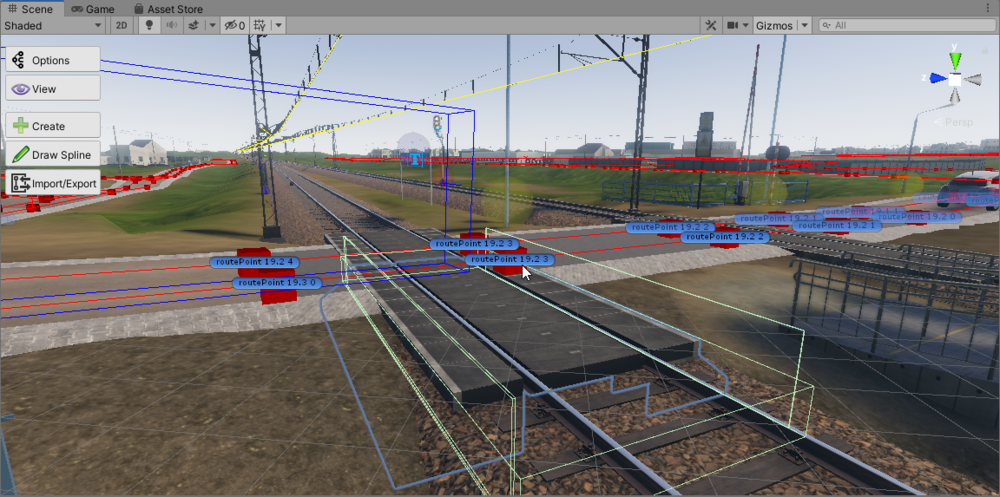The height and width of the screenshot is (497, 1000).
Task: Open search filter magnifier dropdown
Action: pyautogui.click(x=827, y=26)
